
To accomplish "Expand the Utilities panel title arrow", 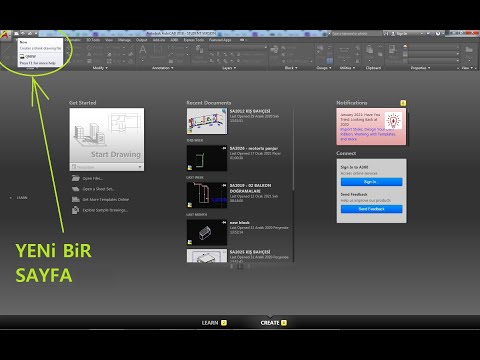I will coord(354,68).
